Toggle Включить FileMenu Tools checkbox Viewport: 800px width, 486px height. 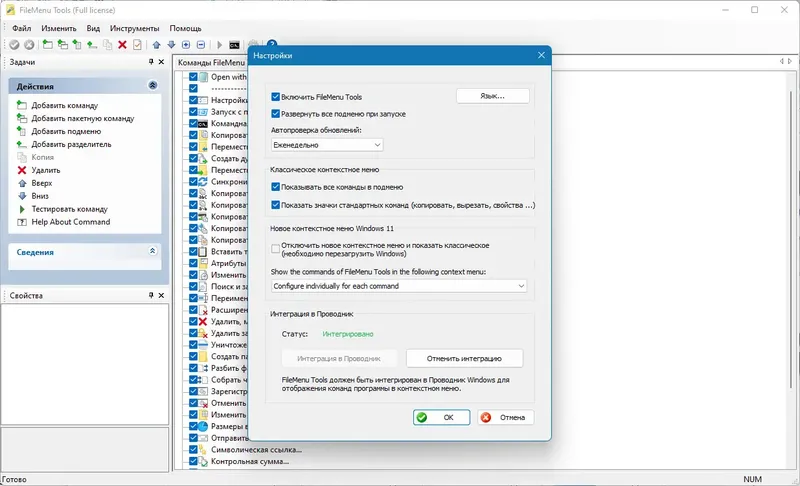coord(276,97)
